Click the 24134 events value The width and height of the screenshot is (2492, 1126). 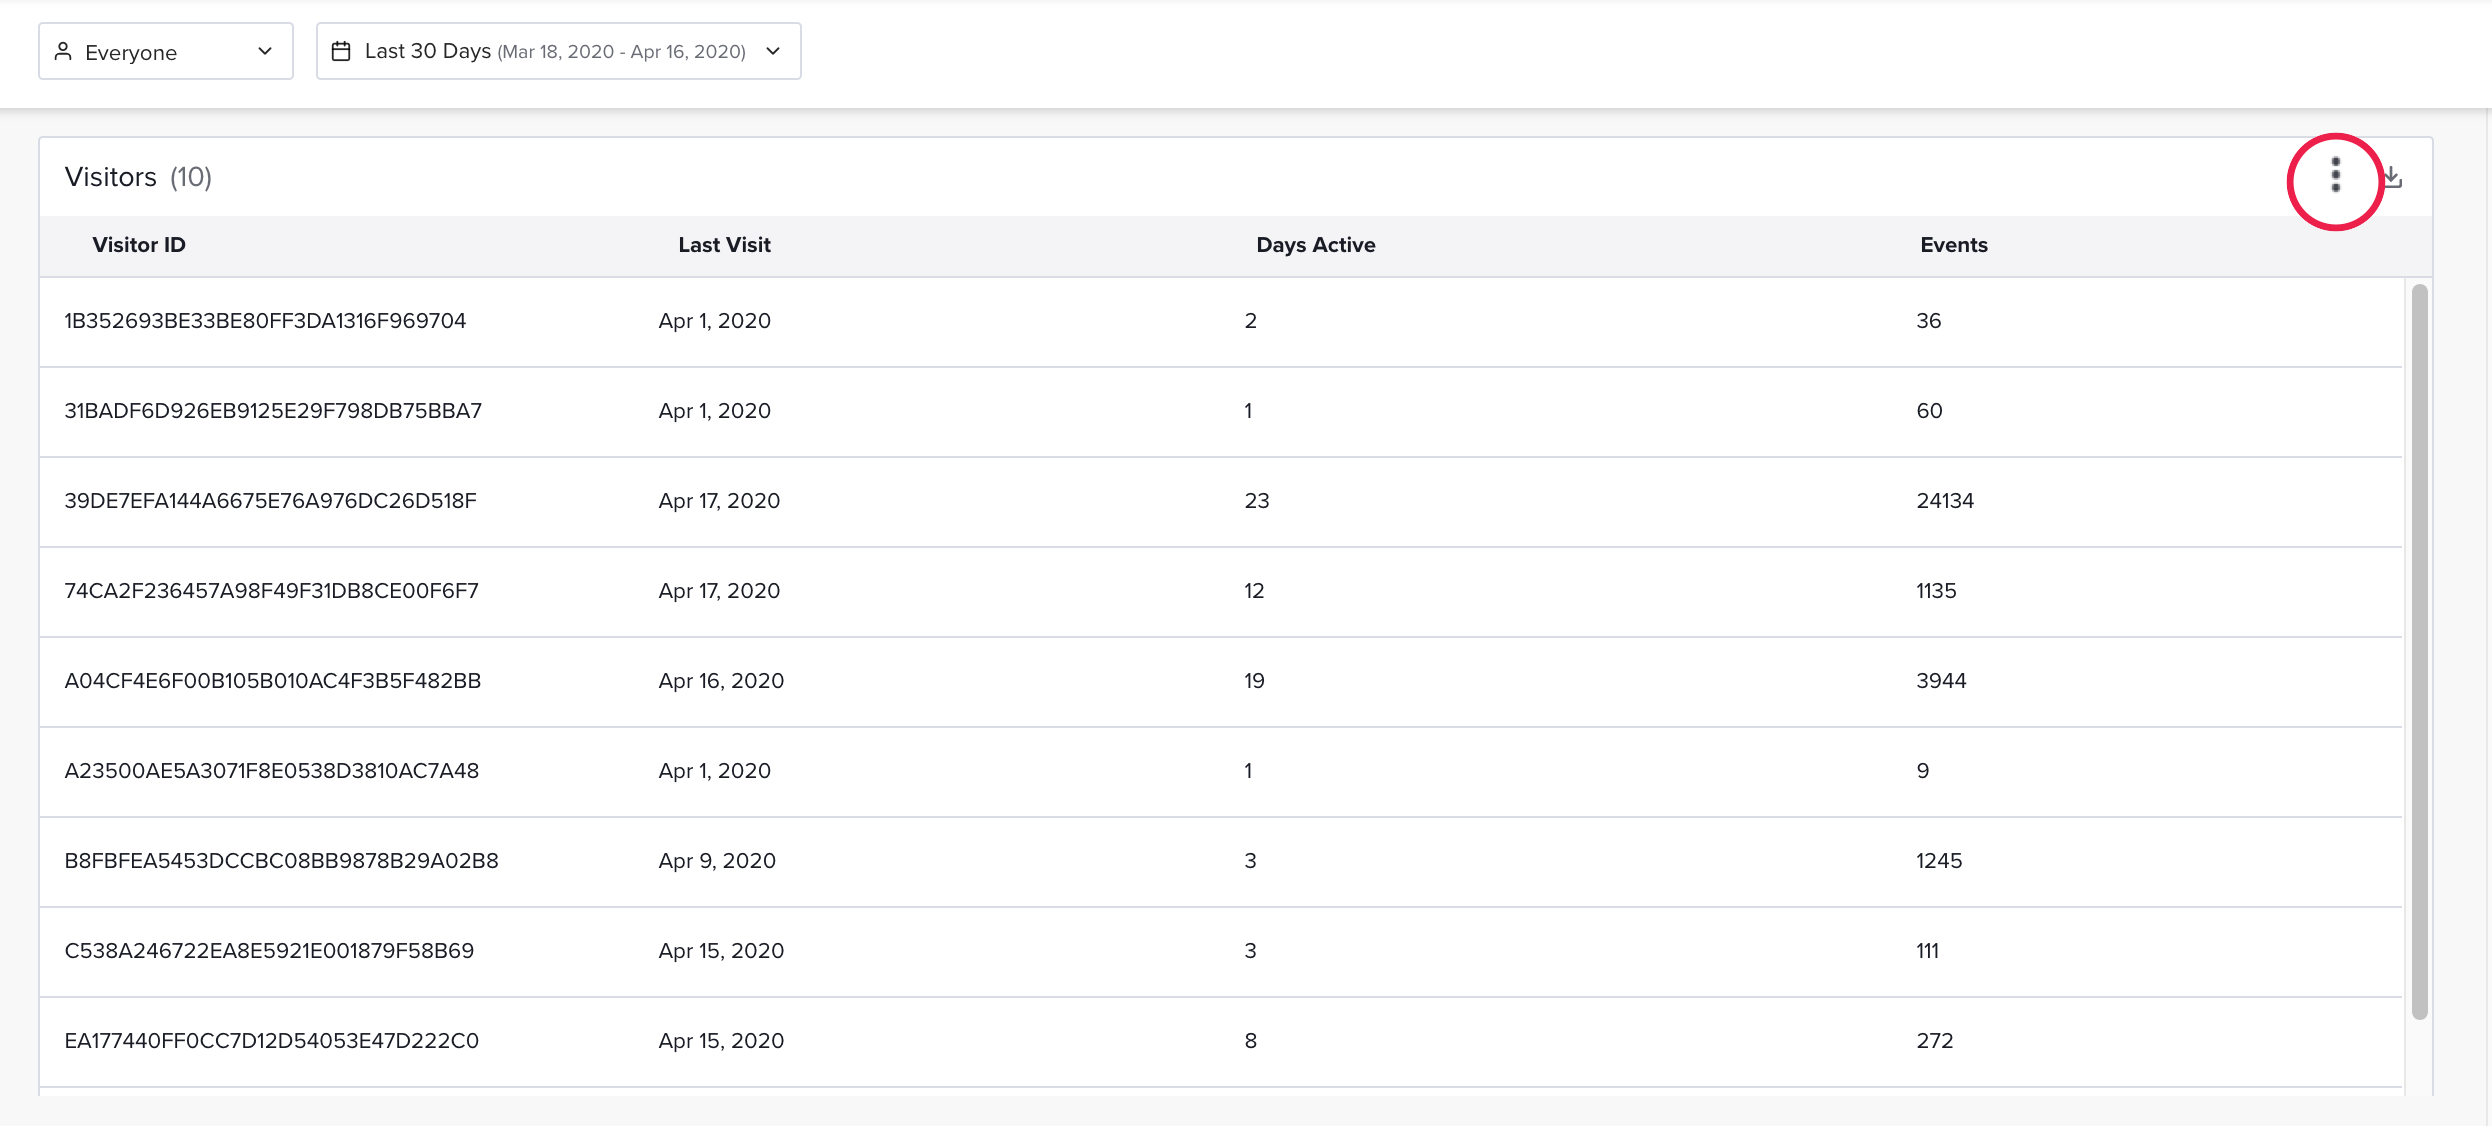1945,501
